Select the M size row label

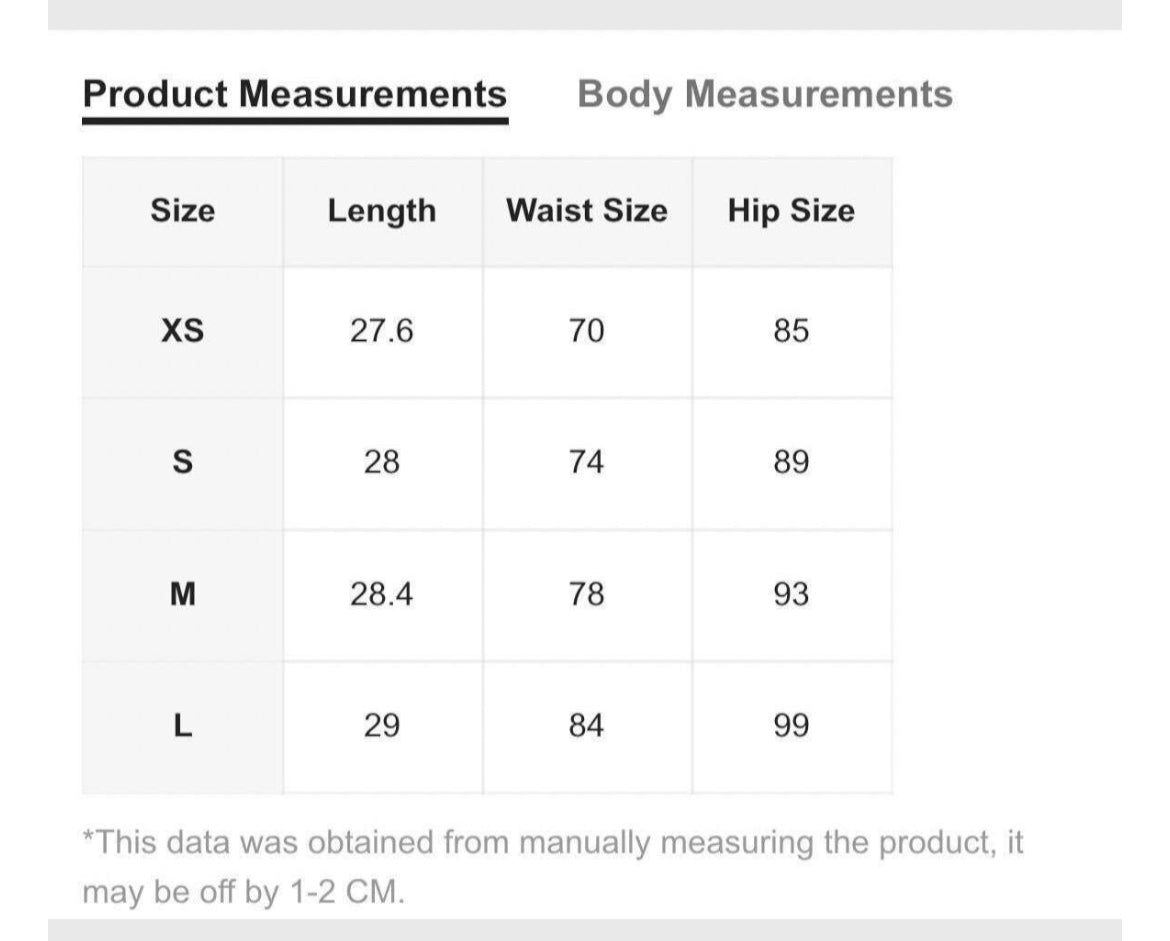coord(182,595)
